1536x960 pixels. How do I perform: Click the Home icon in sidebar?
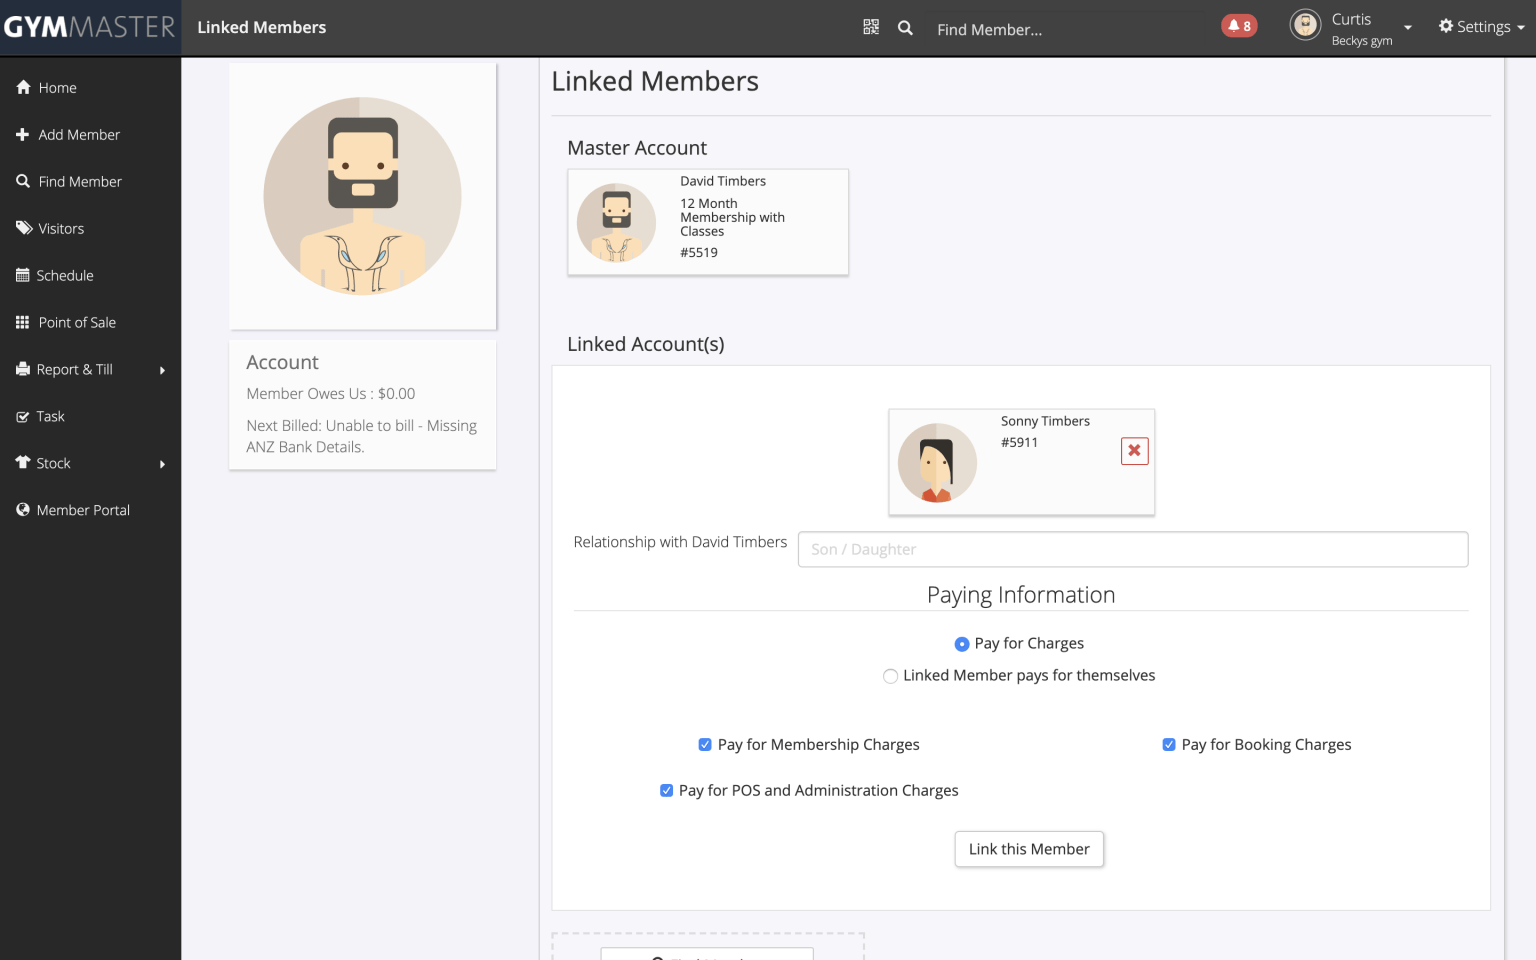(x=23, y=88)
